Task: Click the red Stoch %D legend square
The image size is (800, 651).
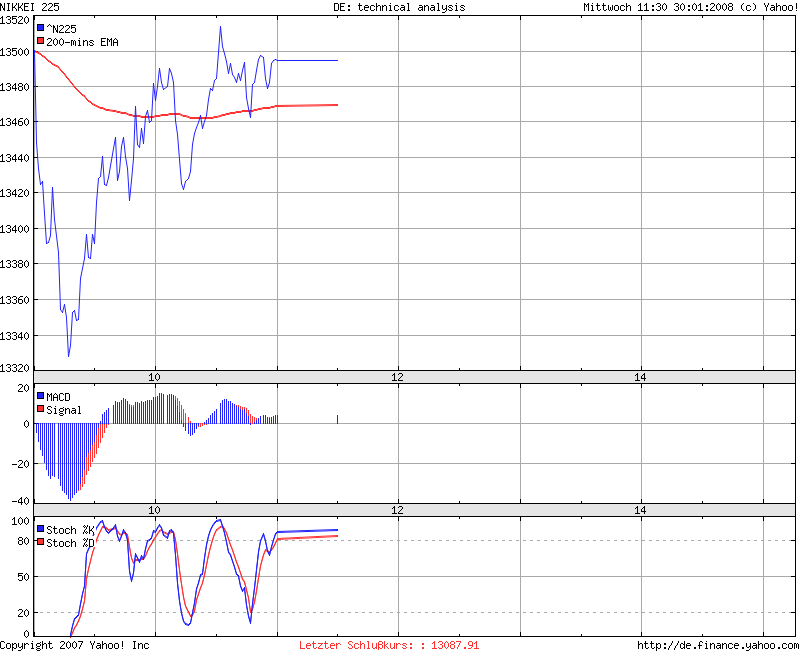Action: pyautogui.click(x=41, y=543)
